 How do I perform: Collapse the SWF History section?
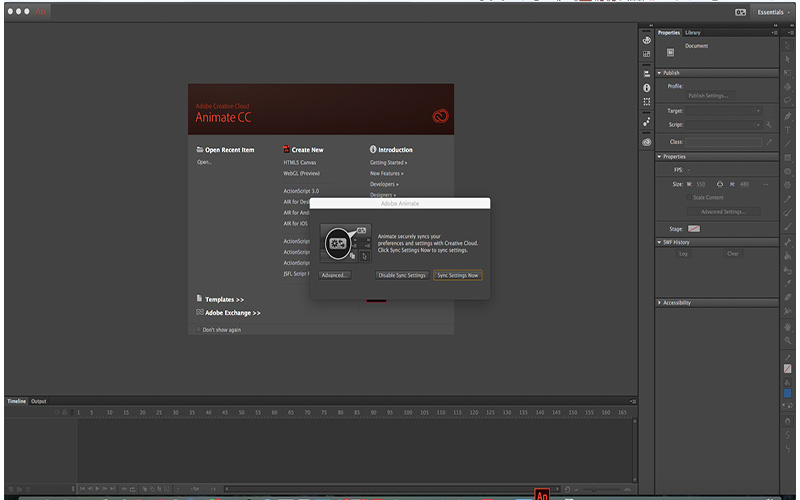click(659, 242)
